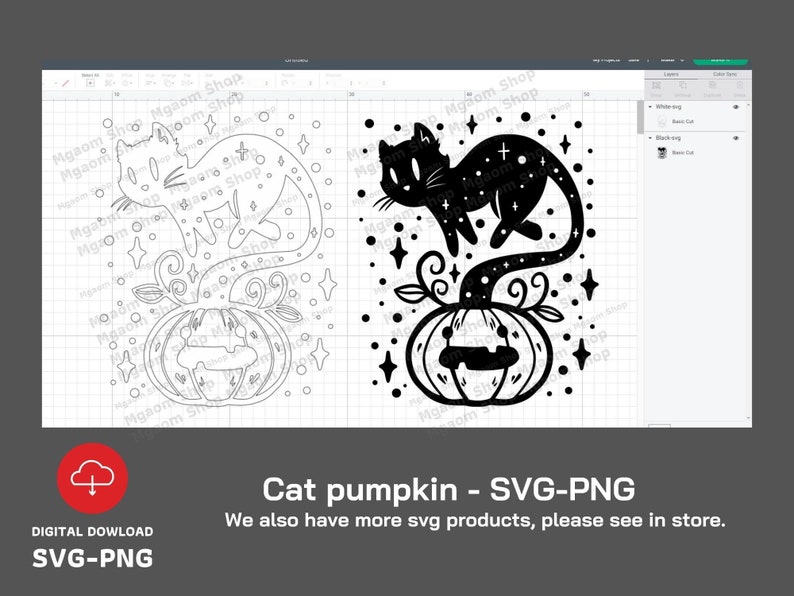This screenshot has height=596, width=794.
Task: Select the Black-svg layer thumbnail
Action: coord(661,152)
